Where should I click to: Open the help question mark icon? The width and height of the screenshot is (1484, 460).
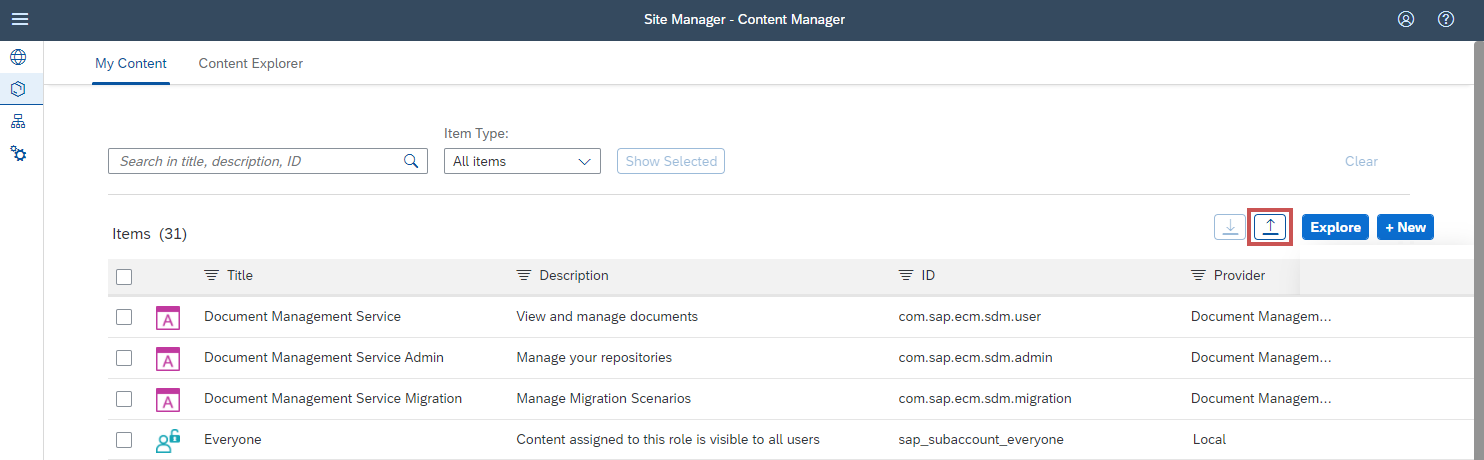point(1445,19)
